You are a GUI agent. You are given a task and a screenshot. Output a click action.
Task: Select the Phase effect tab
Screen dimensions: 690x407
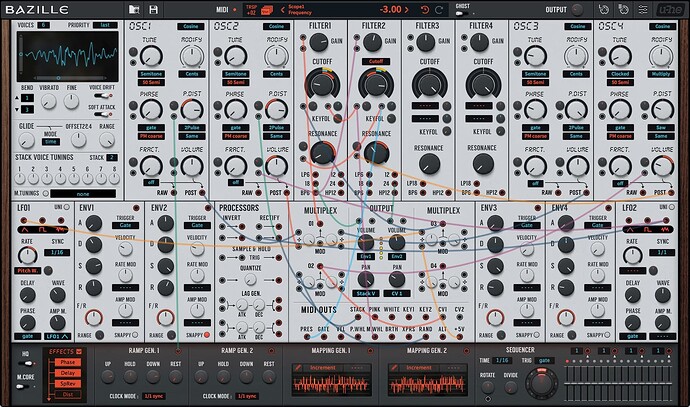[67, 362]
